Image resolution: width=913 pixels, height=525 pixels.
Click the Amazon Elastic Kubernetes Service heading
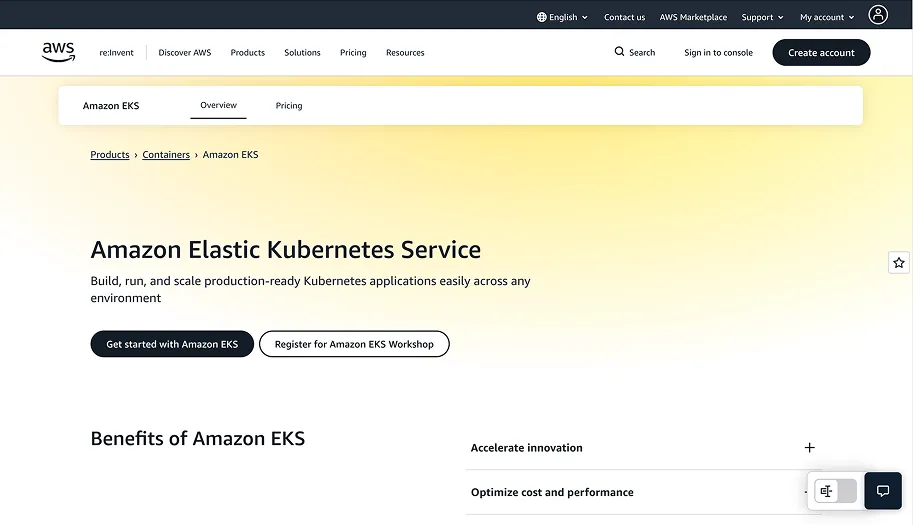[285, 250]
